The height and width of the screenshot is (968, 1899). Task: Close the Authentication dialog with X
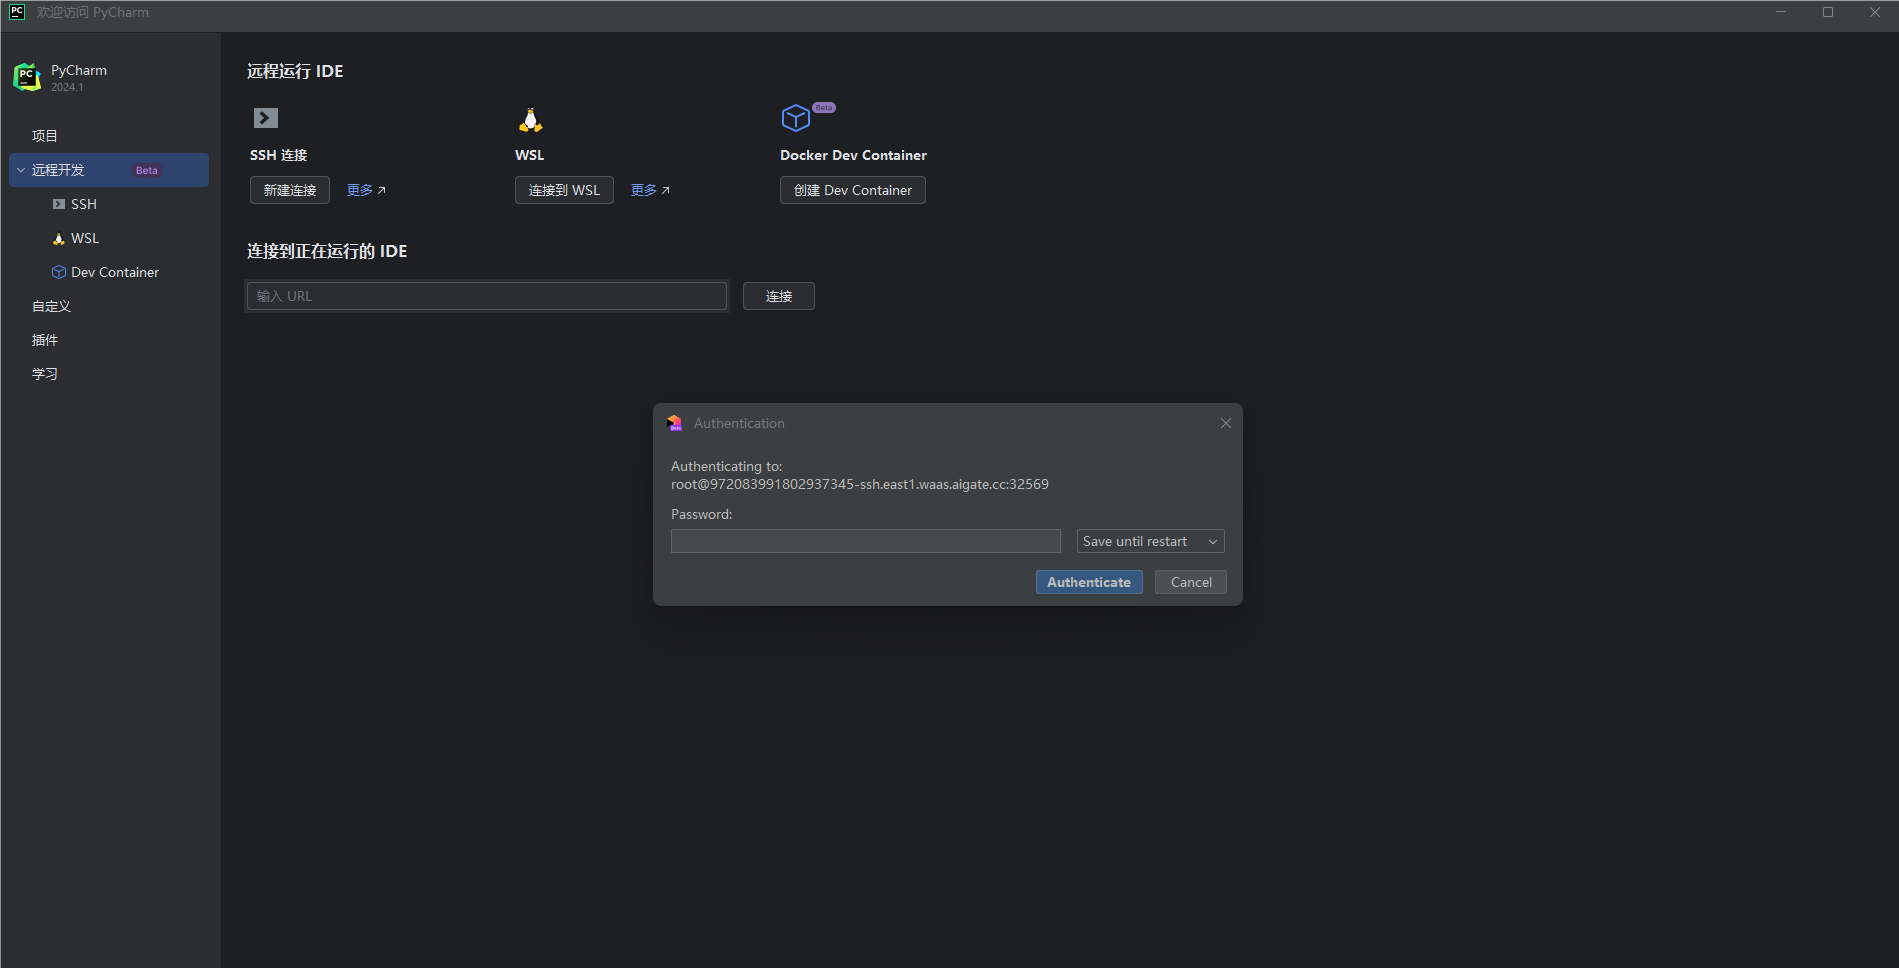[1225, 423]
